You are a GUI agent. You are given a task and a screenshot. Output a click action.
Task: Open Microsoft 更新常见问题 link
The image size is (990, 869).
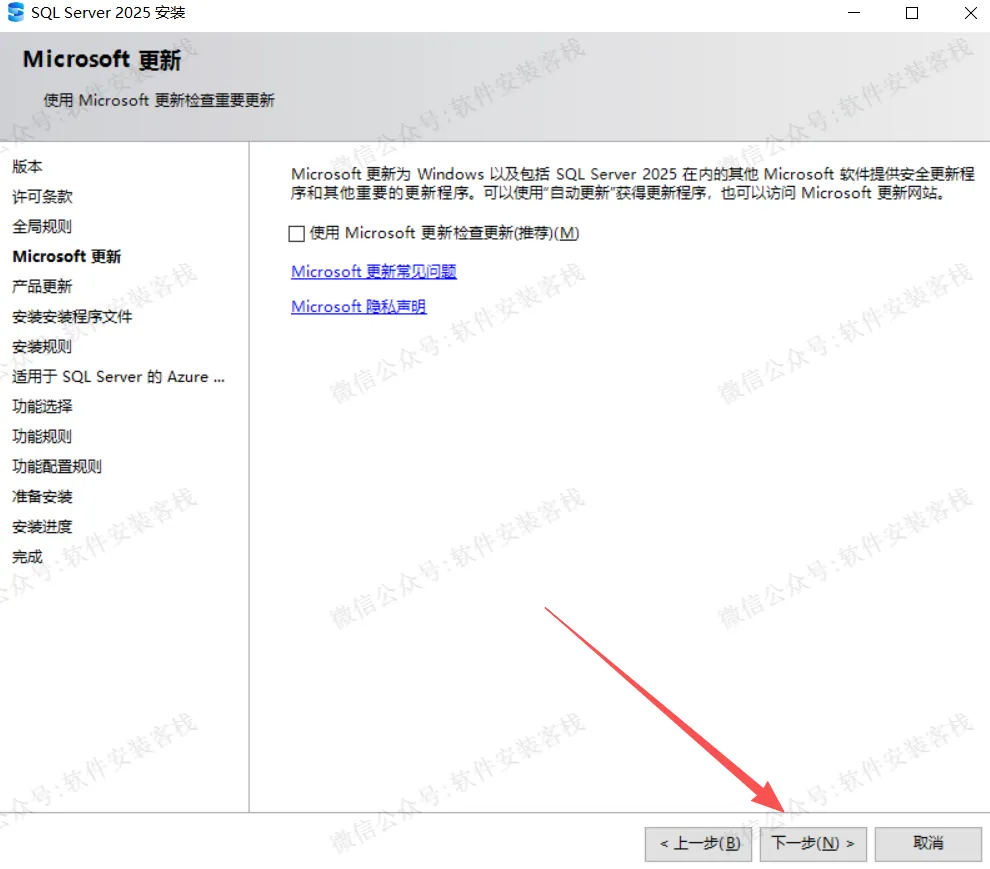tap(374, 272)
